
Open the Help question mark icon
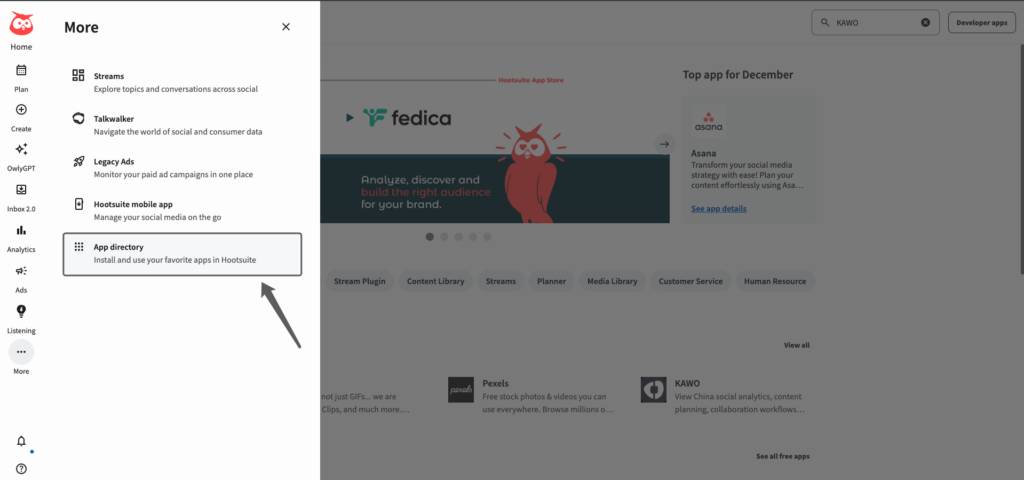pos(21,469)
